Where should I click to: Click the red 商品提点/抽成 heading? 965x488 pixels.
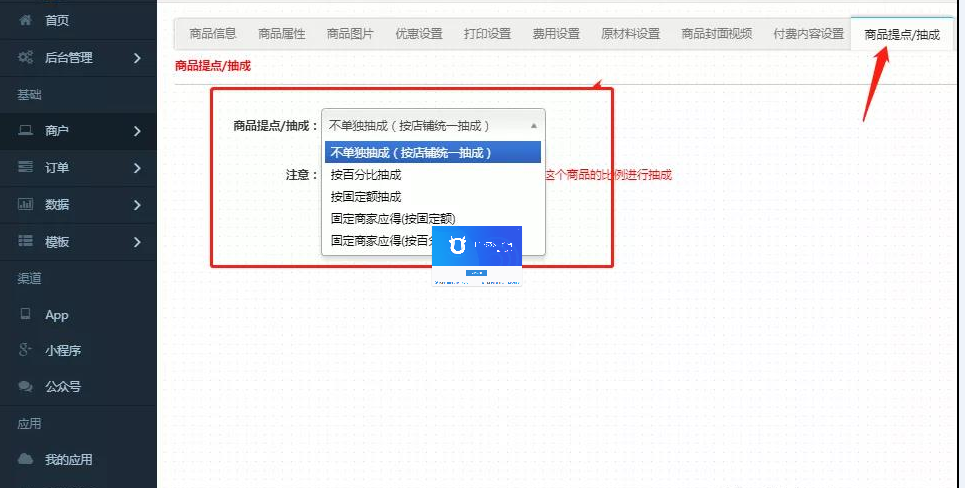[213, 66]
